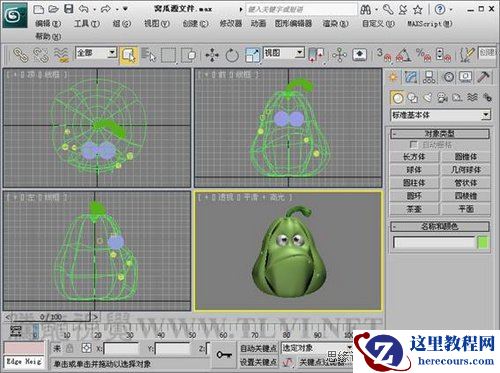Expand the quick access toolbar dropdown arrow

[125, 9]
